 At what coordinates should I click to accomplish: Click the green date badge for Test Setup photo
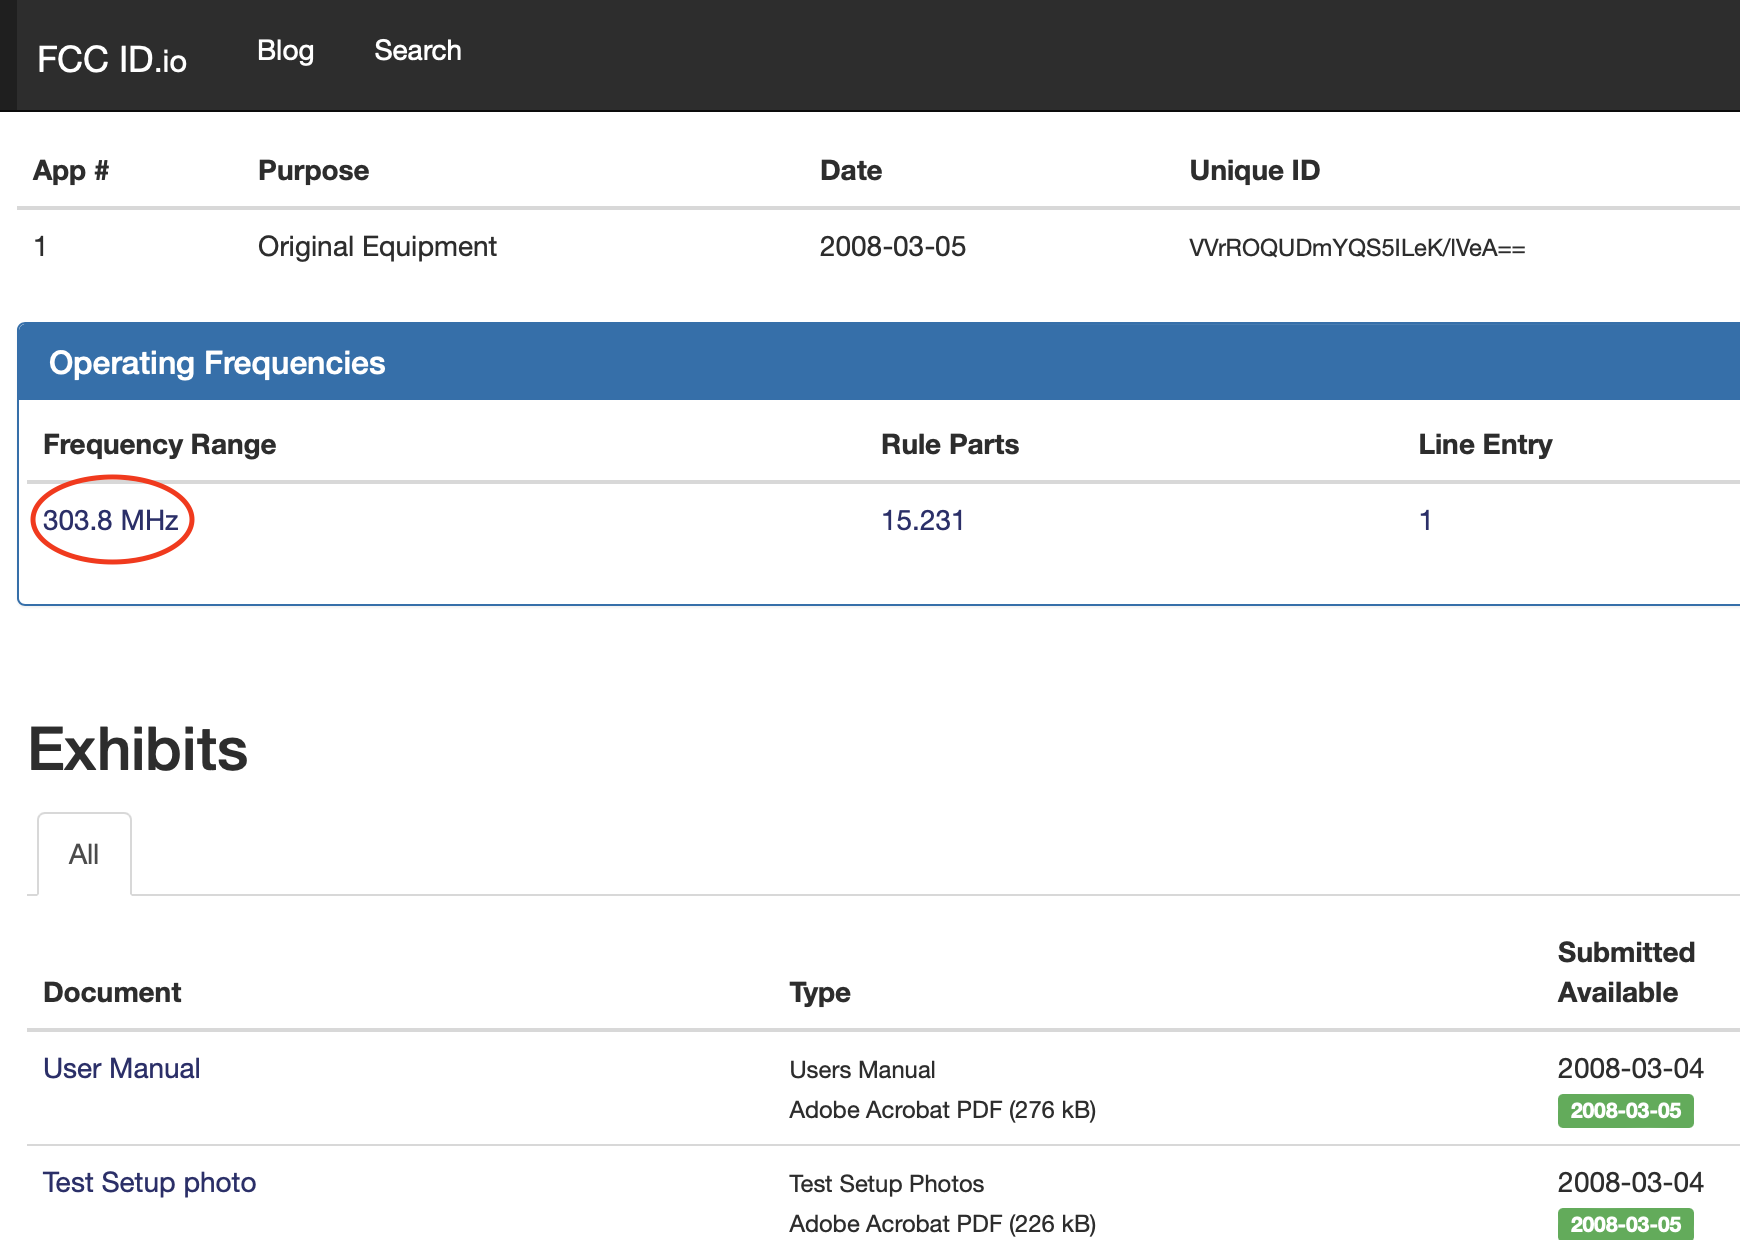(1625, 1224)
